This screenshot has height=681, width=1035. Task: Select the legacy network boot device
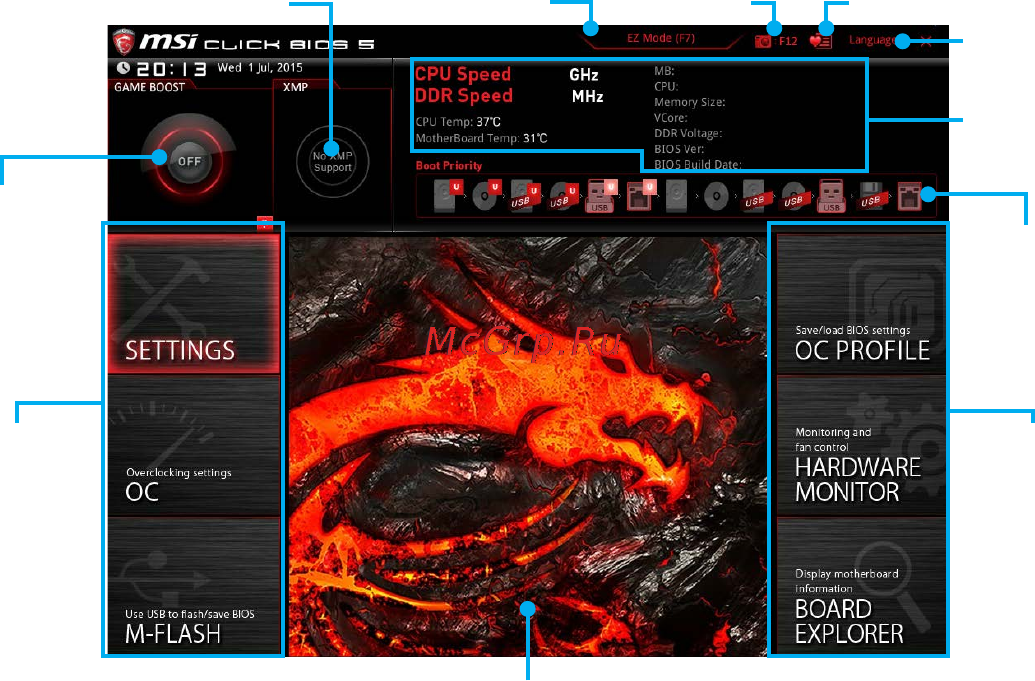pos(909,196)
